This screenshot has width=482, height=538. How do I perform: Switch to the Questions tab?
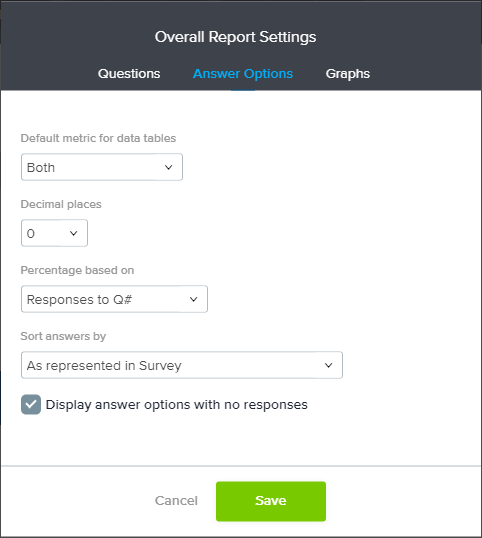click(x=129, y=74)
